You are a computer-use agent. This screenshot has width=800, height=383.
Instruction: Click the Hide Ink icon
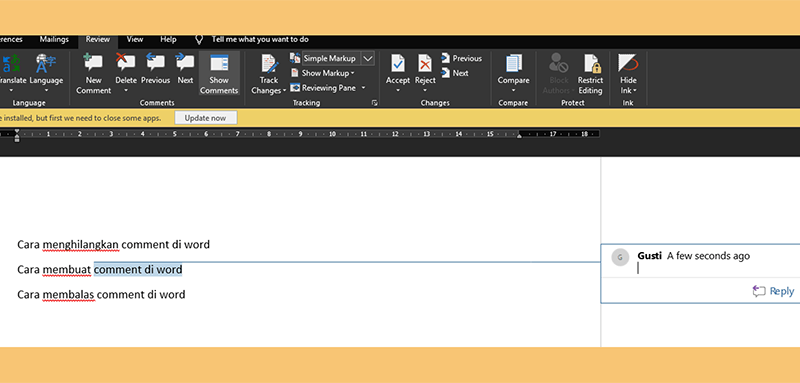628,63
